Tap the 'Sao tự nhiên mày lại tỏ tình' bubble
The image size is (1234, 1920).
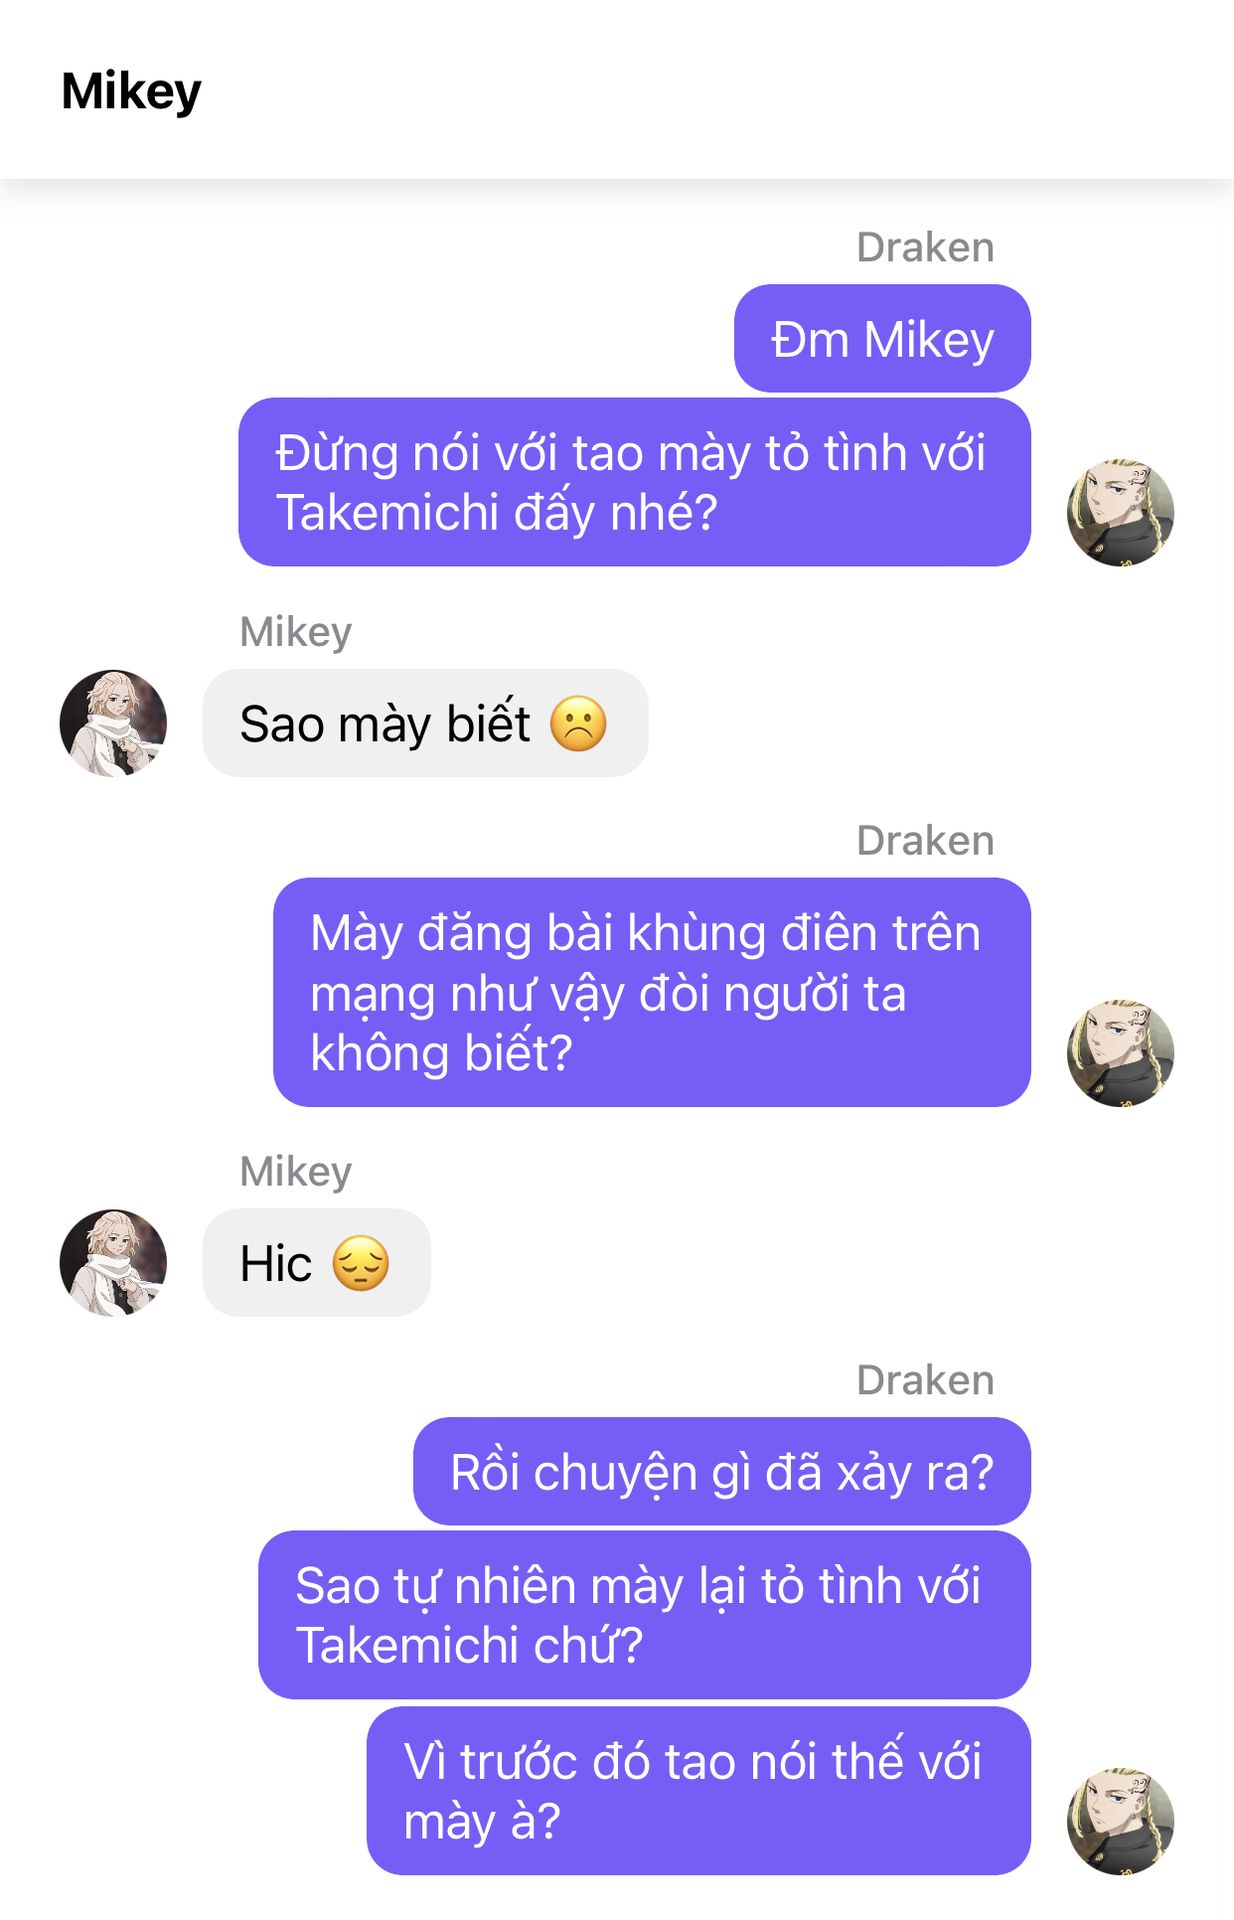coord(644,1614)
